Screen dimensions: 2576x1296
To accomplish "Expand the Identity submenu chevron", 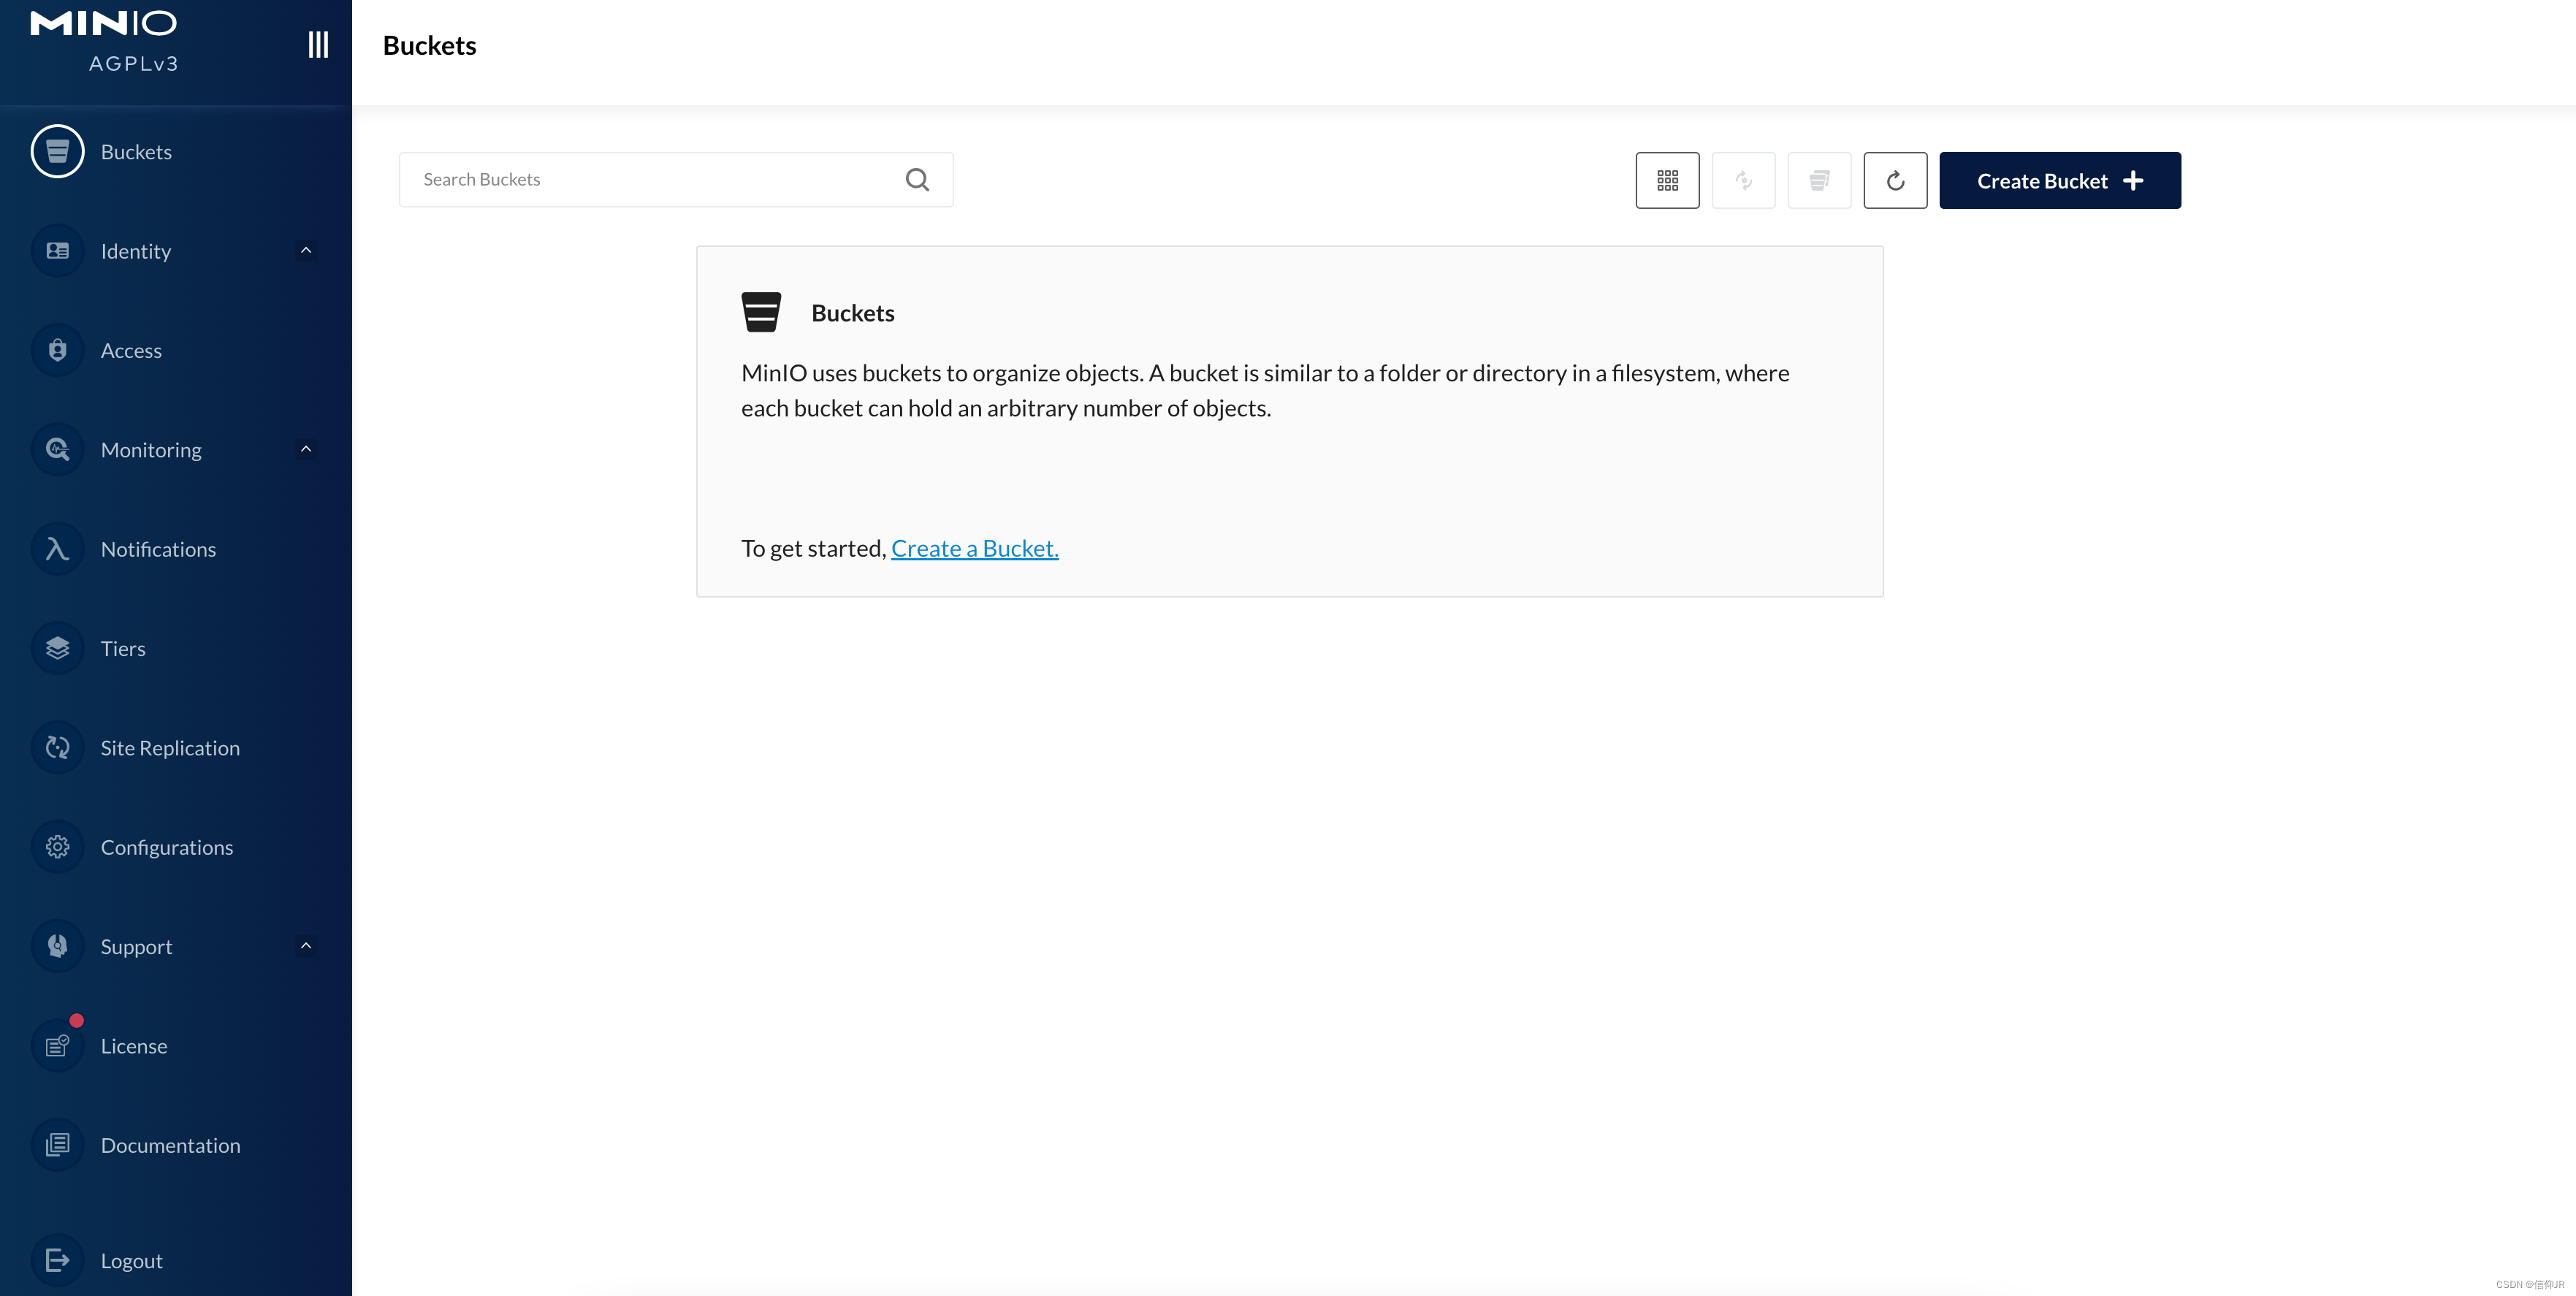I will 306,250.
